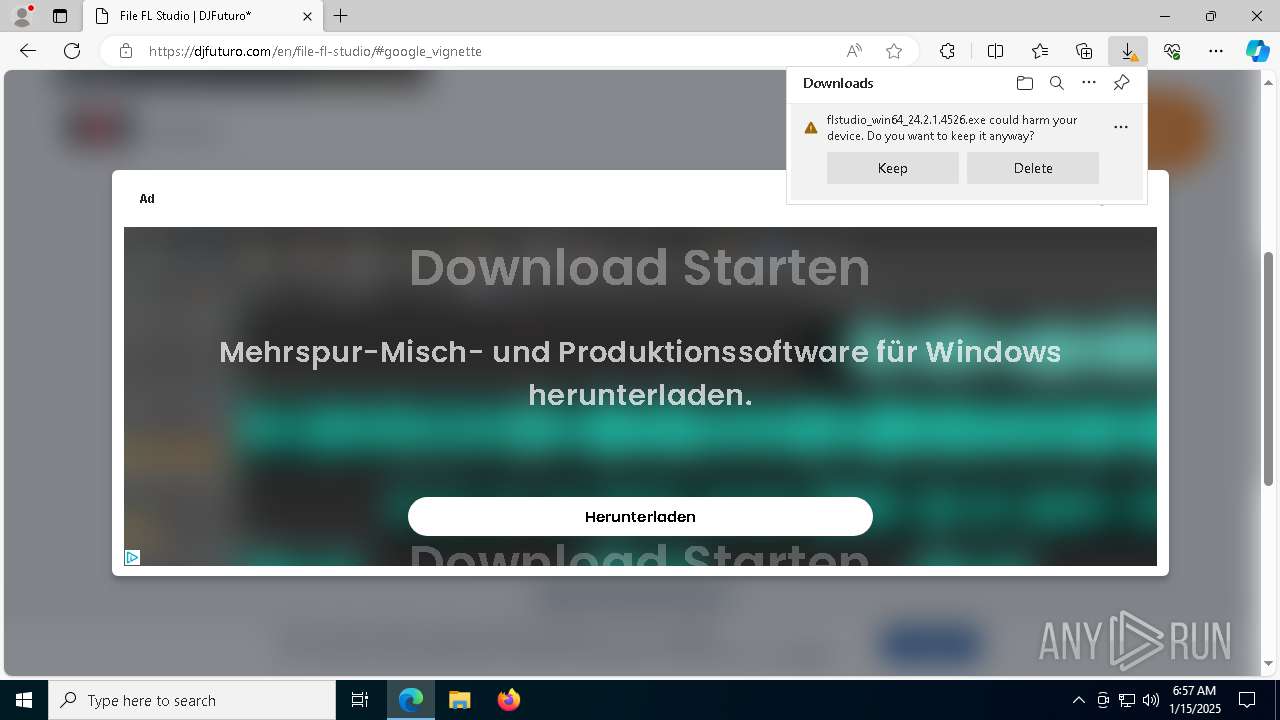This screenshot has width=1280, height=720.
Task: Open more actions for flstudio download item
Action: [x=1121, y=127]
